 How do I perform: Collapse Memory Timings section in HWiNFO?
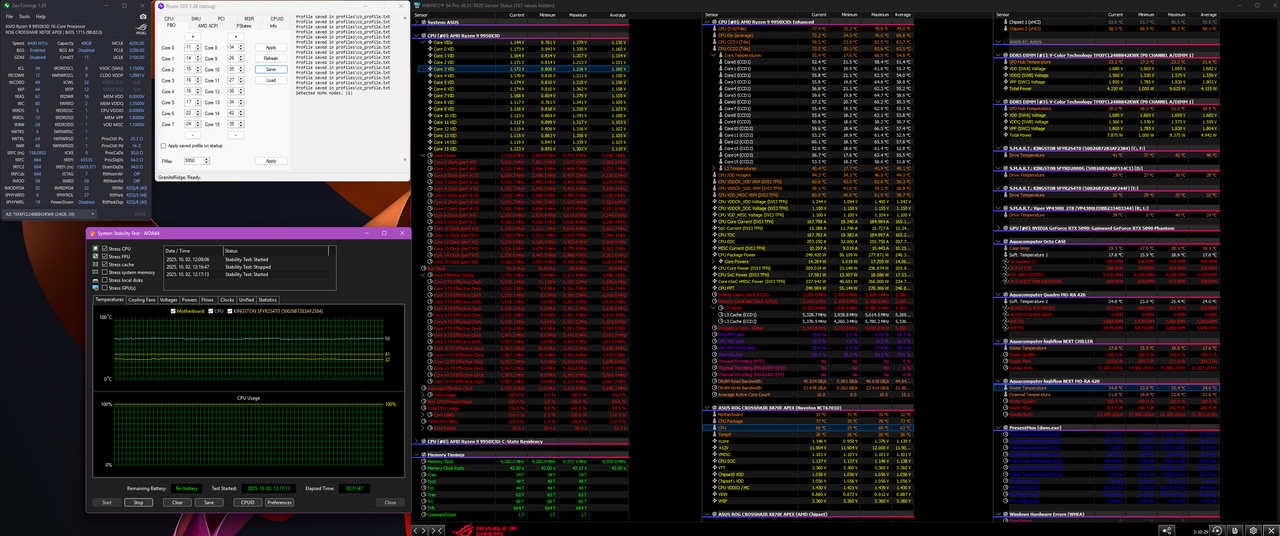416,455
